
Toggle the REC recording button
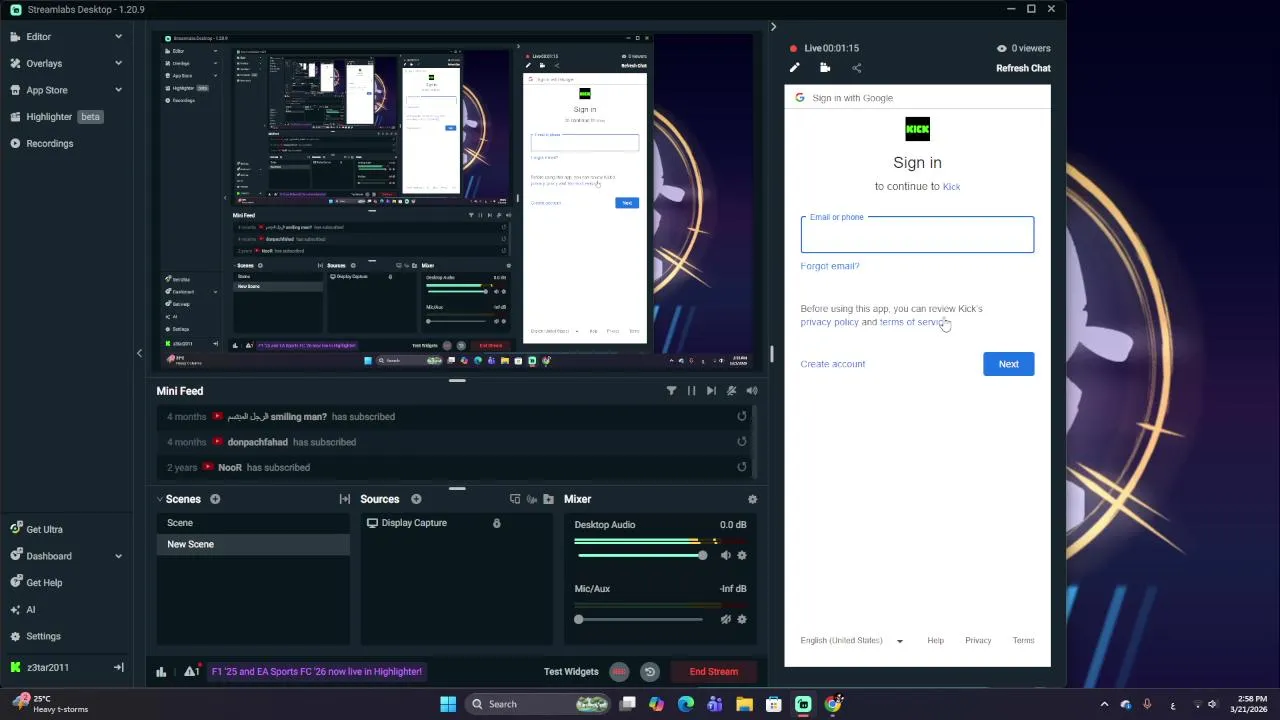619,672
